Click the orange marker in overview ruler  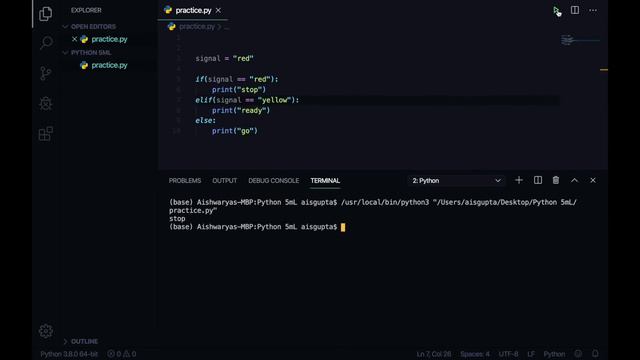click(604, 70)
